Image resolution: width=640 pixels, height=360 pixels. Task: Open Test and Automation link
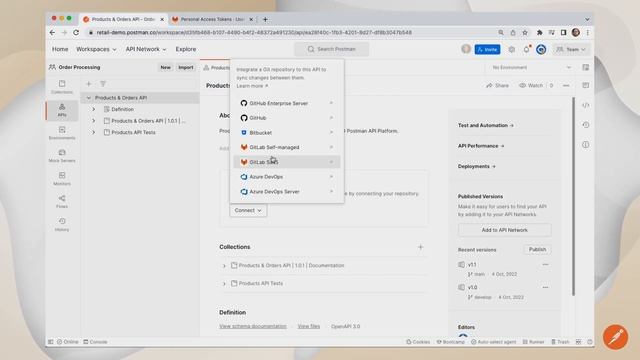[x=486, y=125]
